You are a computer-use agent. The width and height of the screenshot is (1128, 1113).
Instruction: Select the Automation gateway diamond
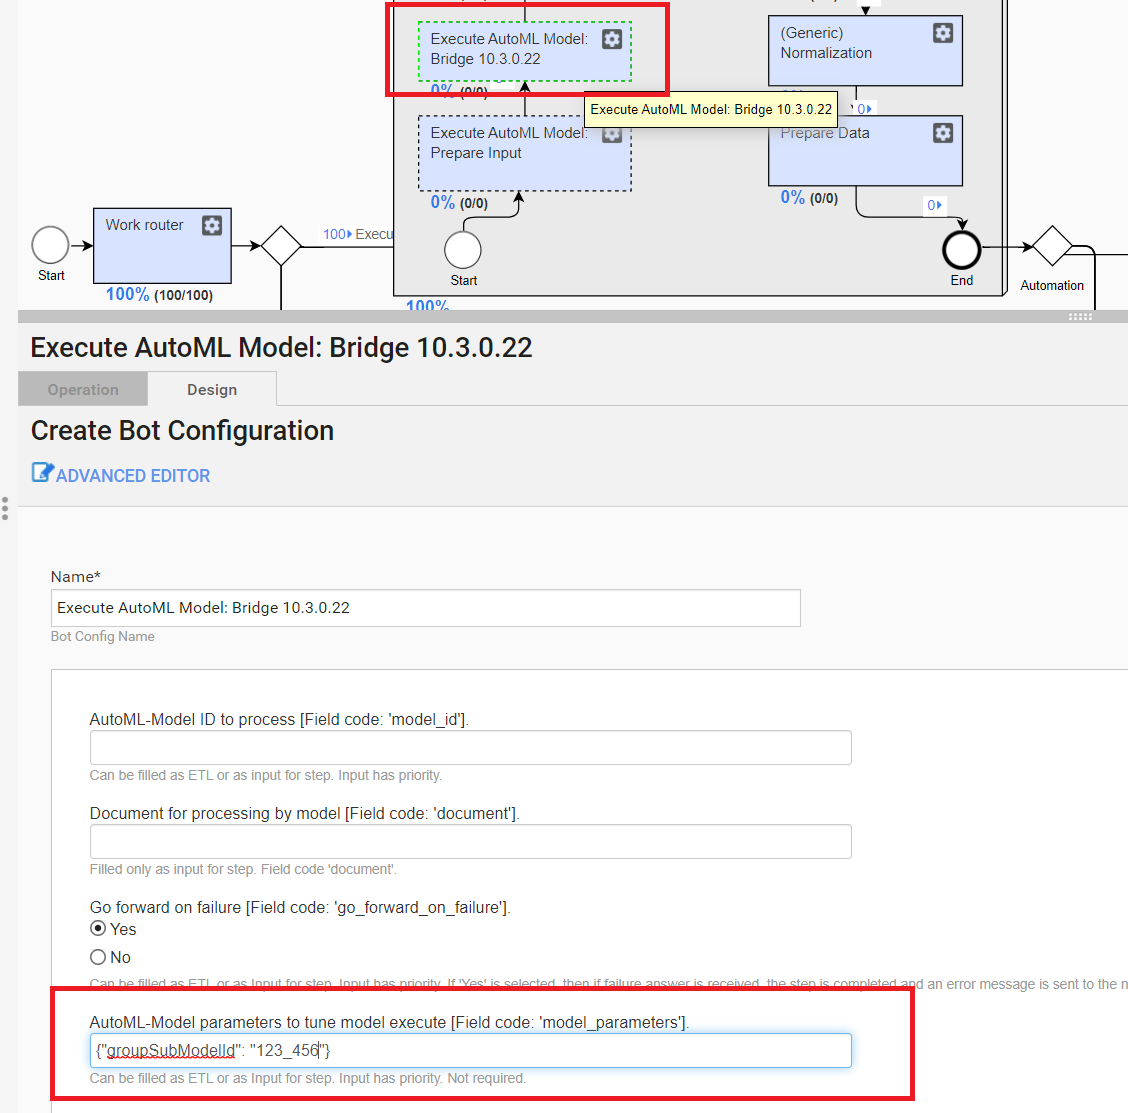pyautogui.click(x=1052, y=246)
